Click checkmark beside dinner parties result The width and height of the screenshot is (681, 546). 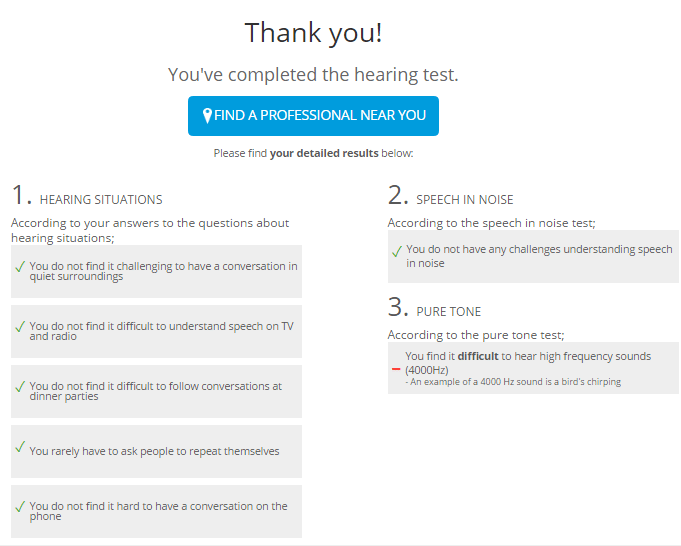pyautogui.click(x=20, y=387)
